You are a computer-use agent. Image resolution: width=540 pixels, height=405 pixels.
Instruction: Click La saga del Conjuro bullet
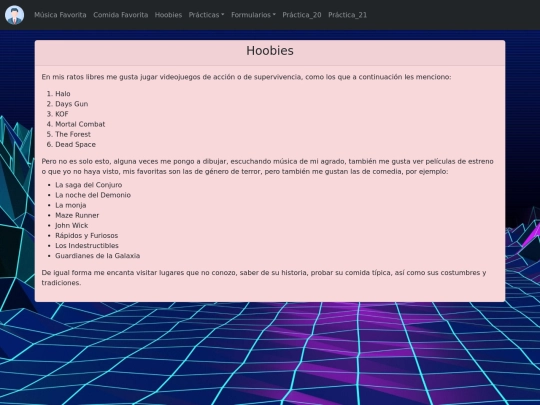(x=89, y=185)
